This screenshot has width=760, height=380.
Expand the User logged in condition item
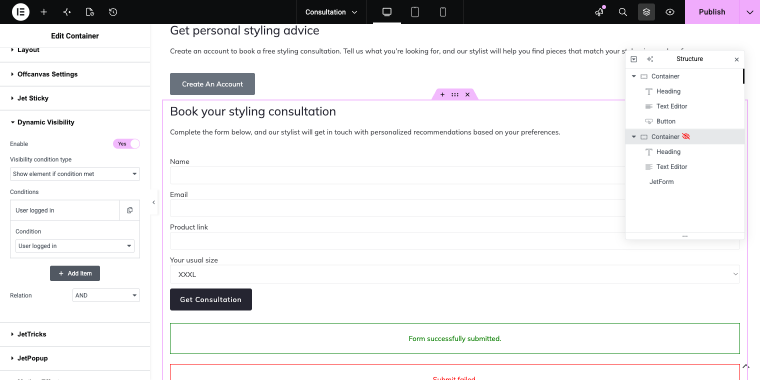[65, 210]
